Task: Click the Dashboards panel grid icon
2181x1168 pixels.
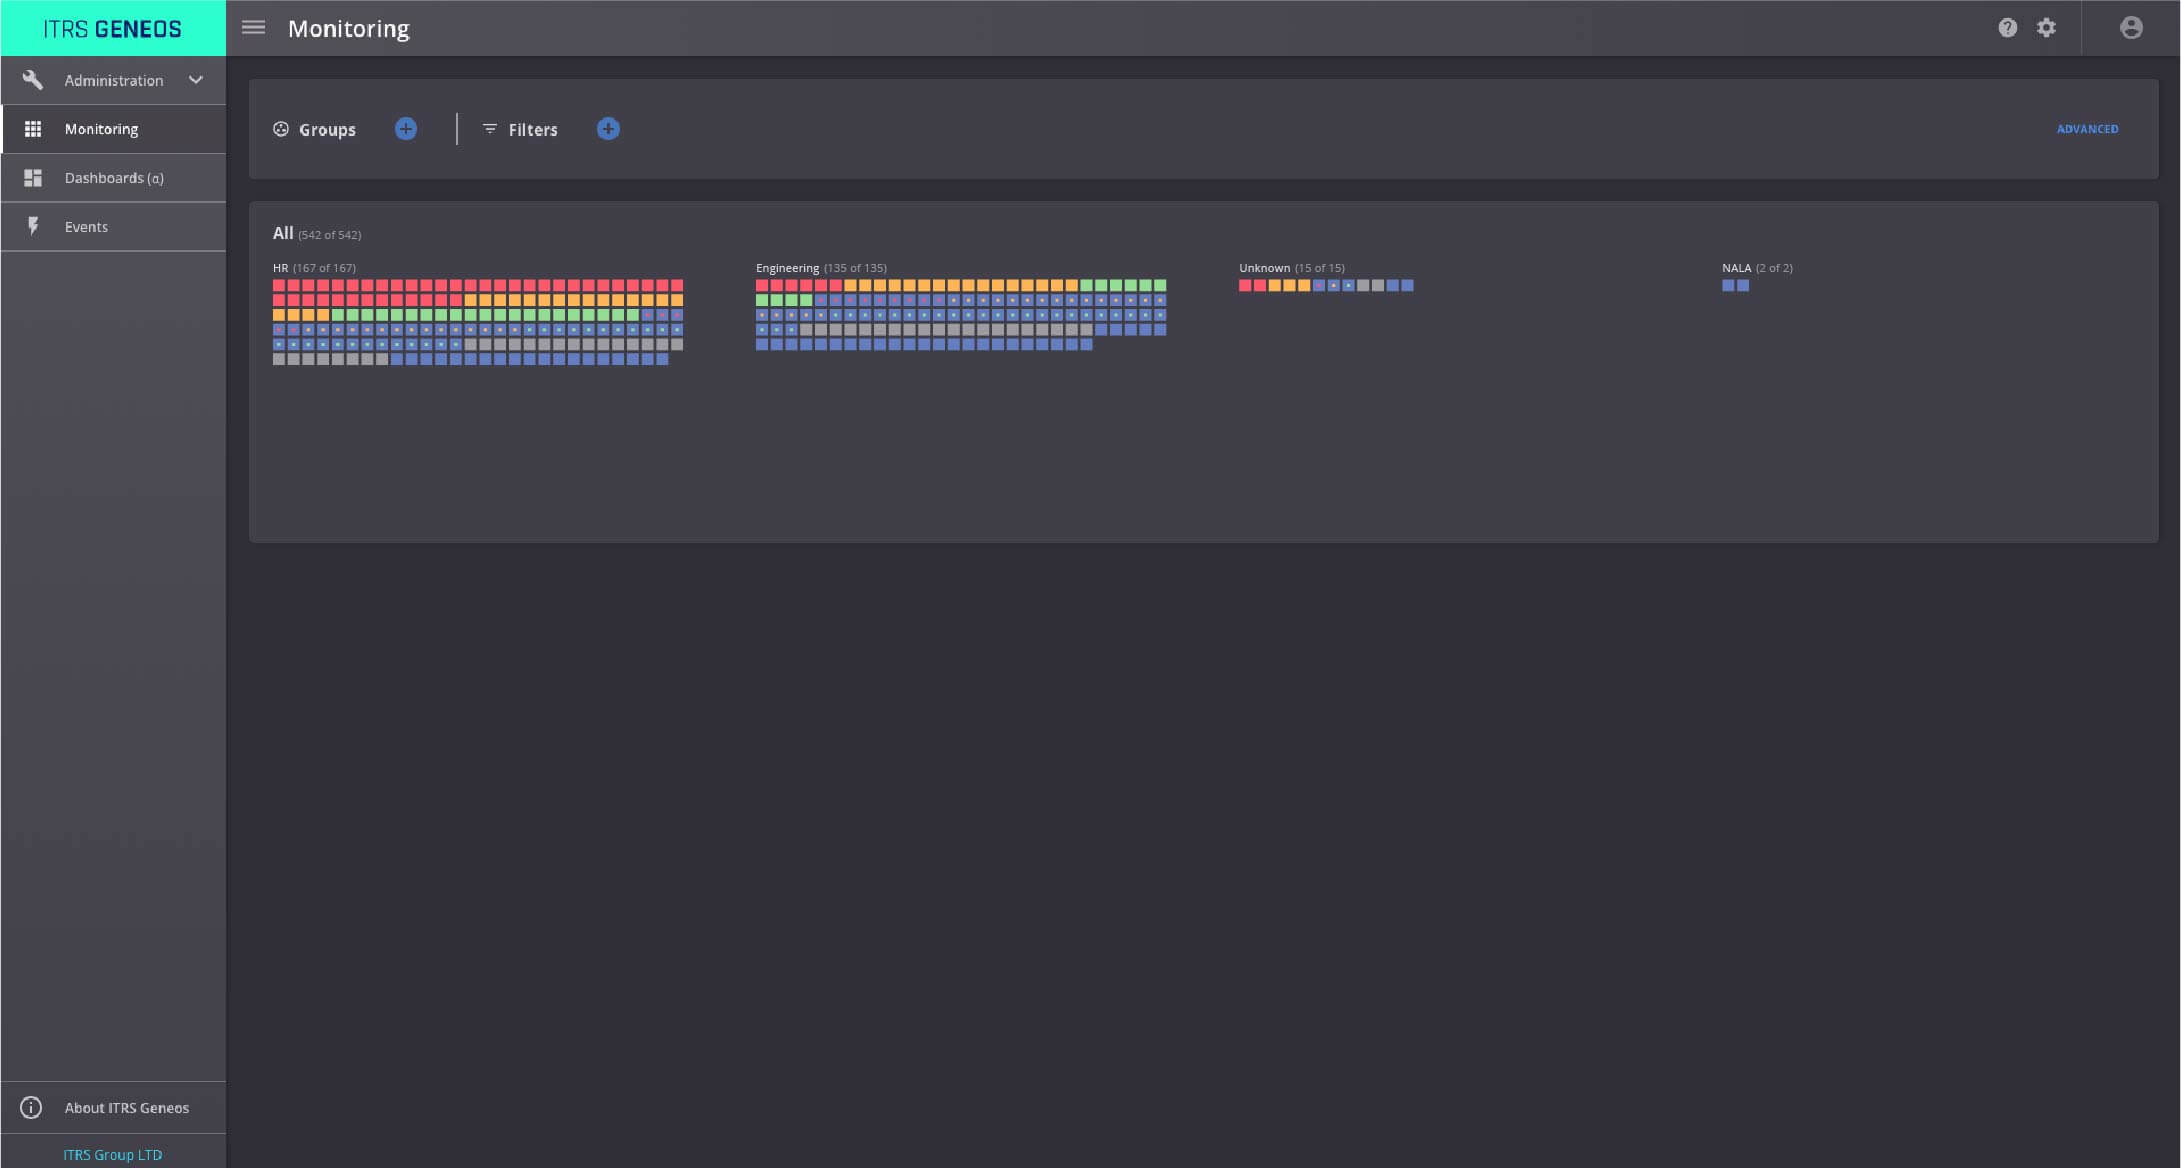Action: pos(33,177)
